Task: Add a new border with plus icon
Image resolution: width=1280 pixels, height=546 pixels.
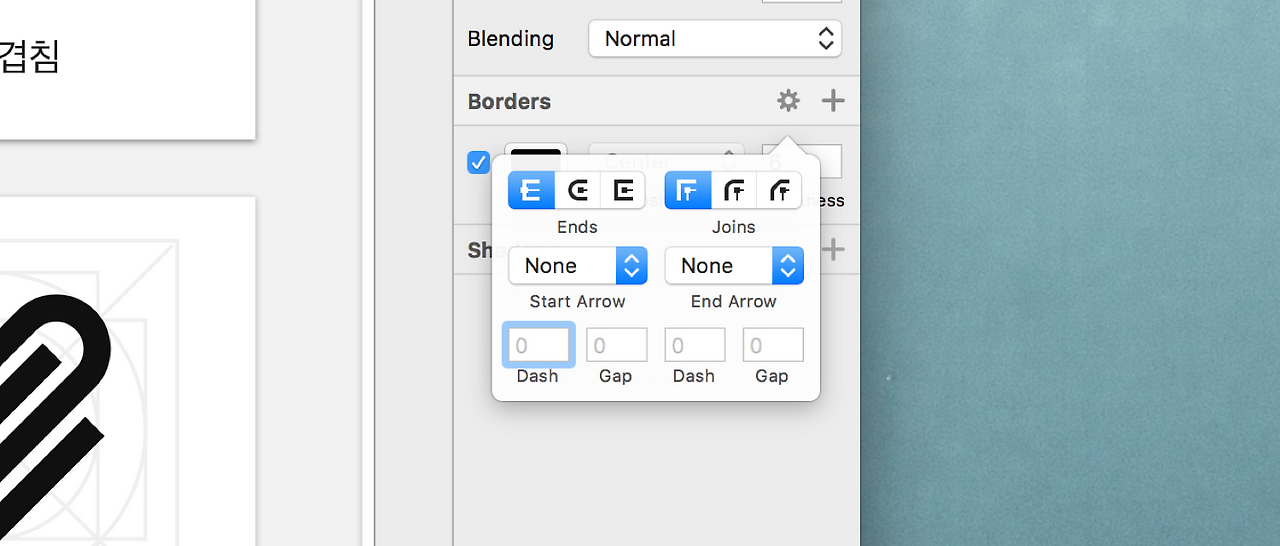Action: tap(833, 101)
